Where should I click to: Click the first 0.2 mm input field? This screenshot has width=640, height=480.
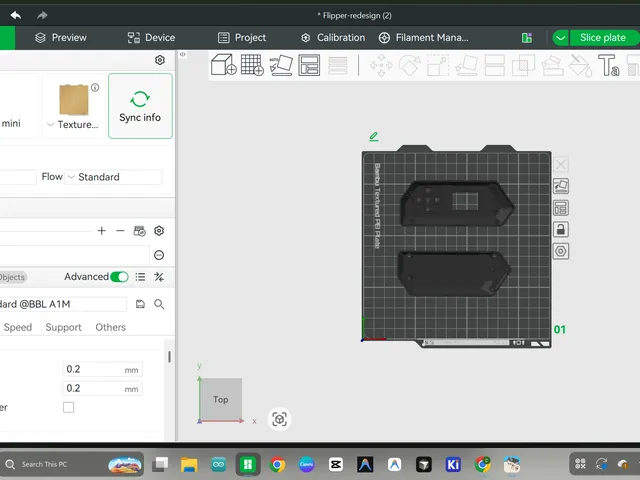[x=102, y=369]
